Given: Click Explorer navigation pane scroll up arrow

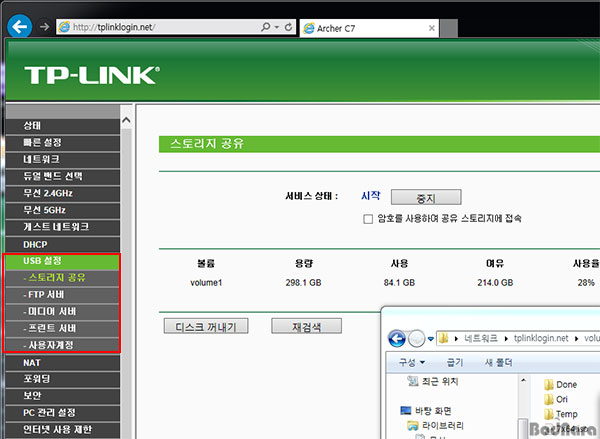Looking at the screenshot, I should tap(523, 380).
